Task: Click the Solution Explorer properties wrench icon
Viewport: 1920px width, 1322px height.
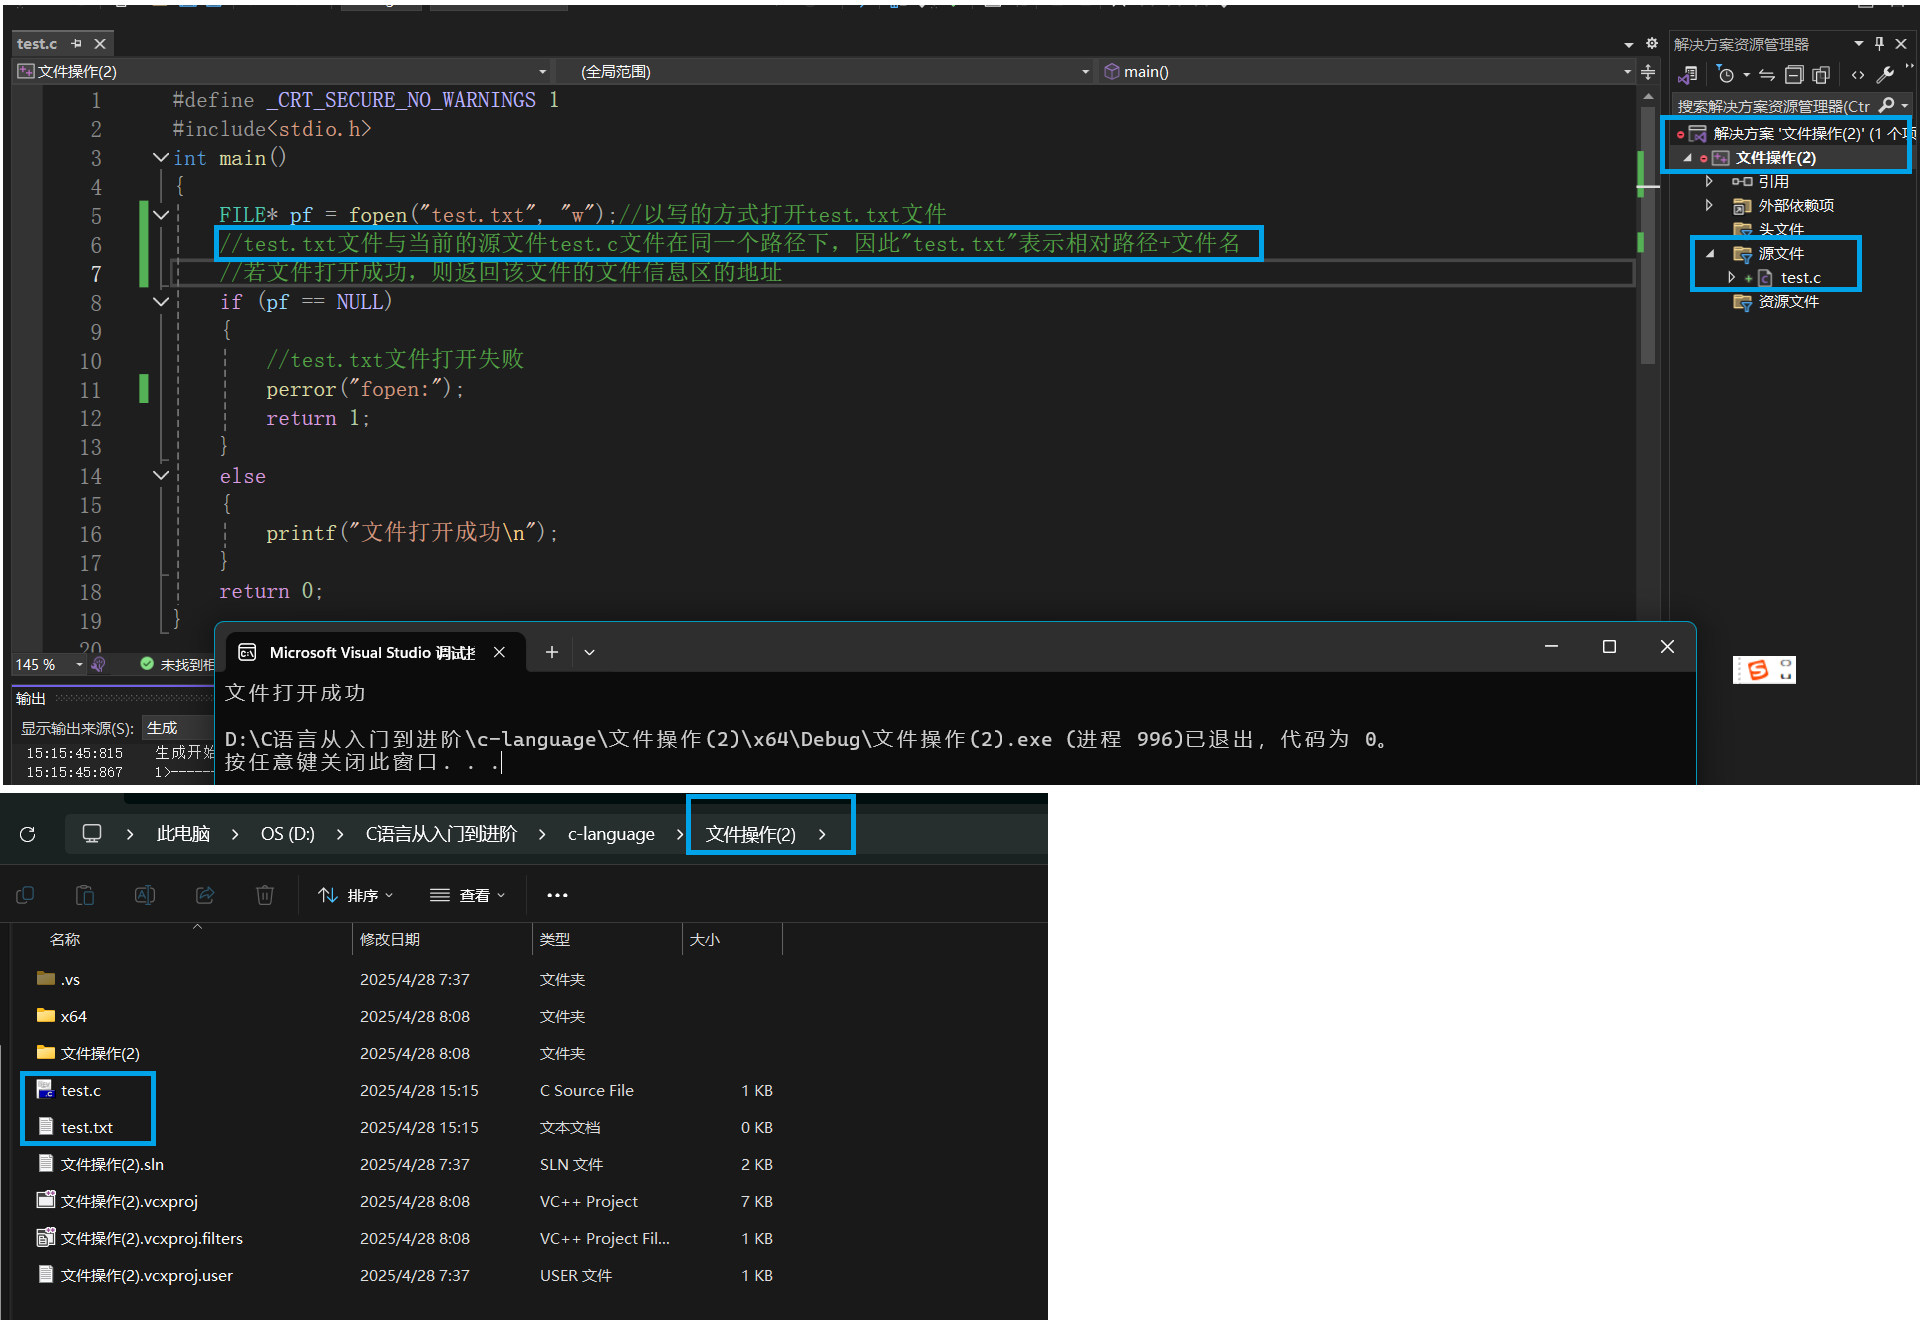Action: click(1885, 74)
